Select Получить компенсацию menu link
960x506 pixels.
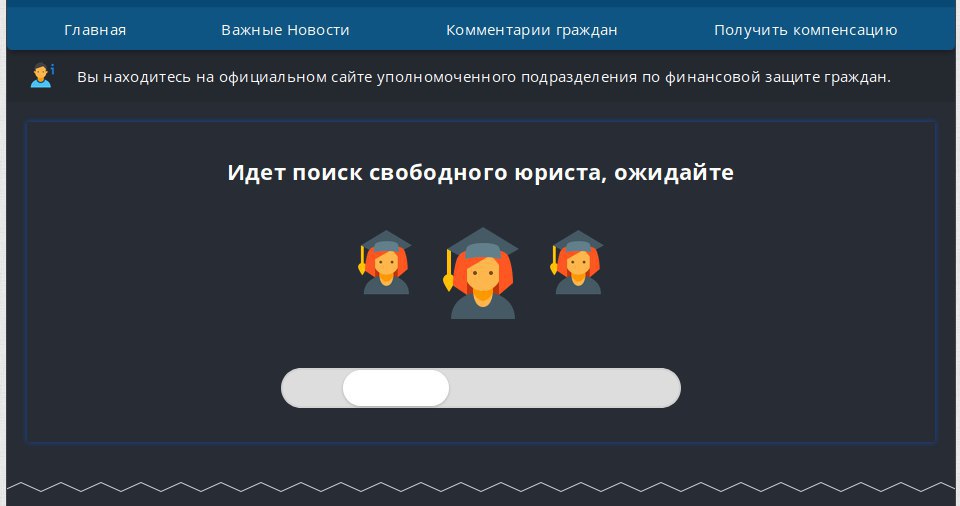806,30
